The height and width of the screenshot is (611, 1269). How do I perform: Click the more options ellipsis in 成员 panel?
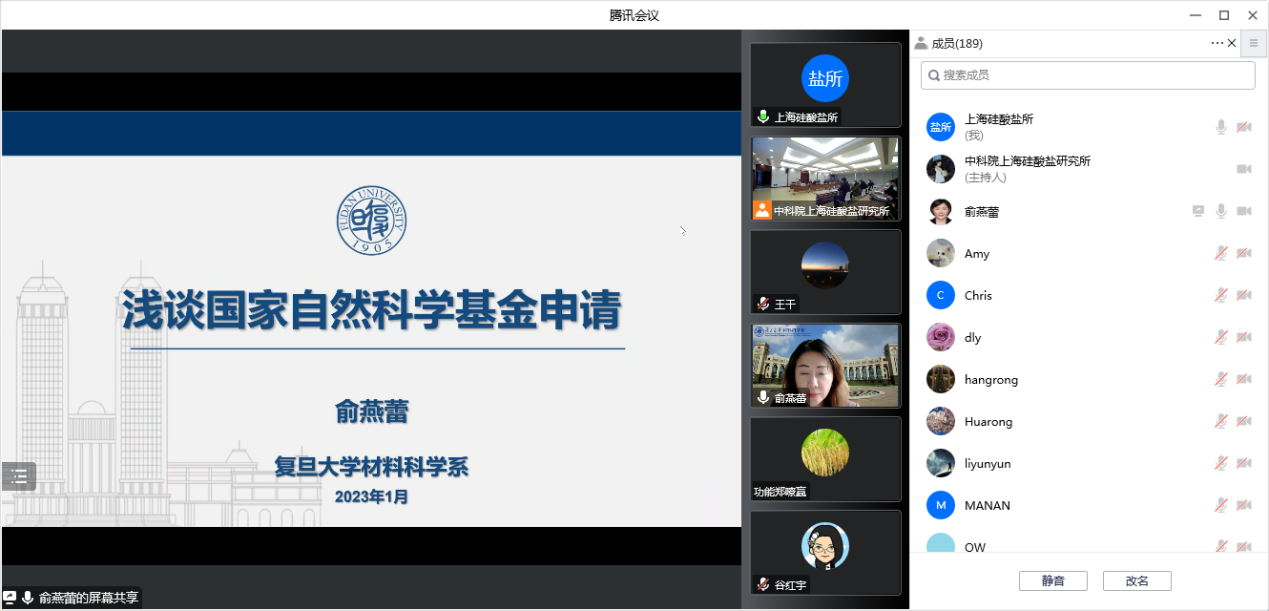coord(1216,43)
